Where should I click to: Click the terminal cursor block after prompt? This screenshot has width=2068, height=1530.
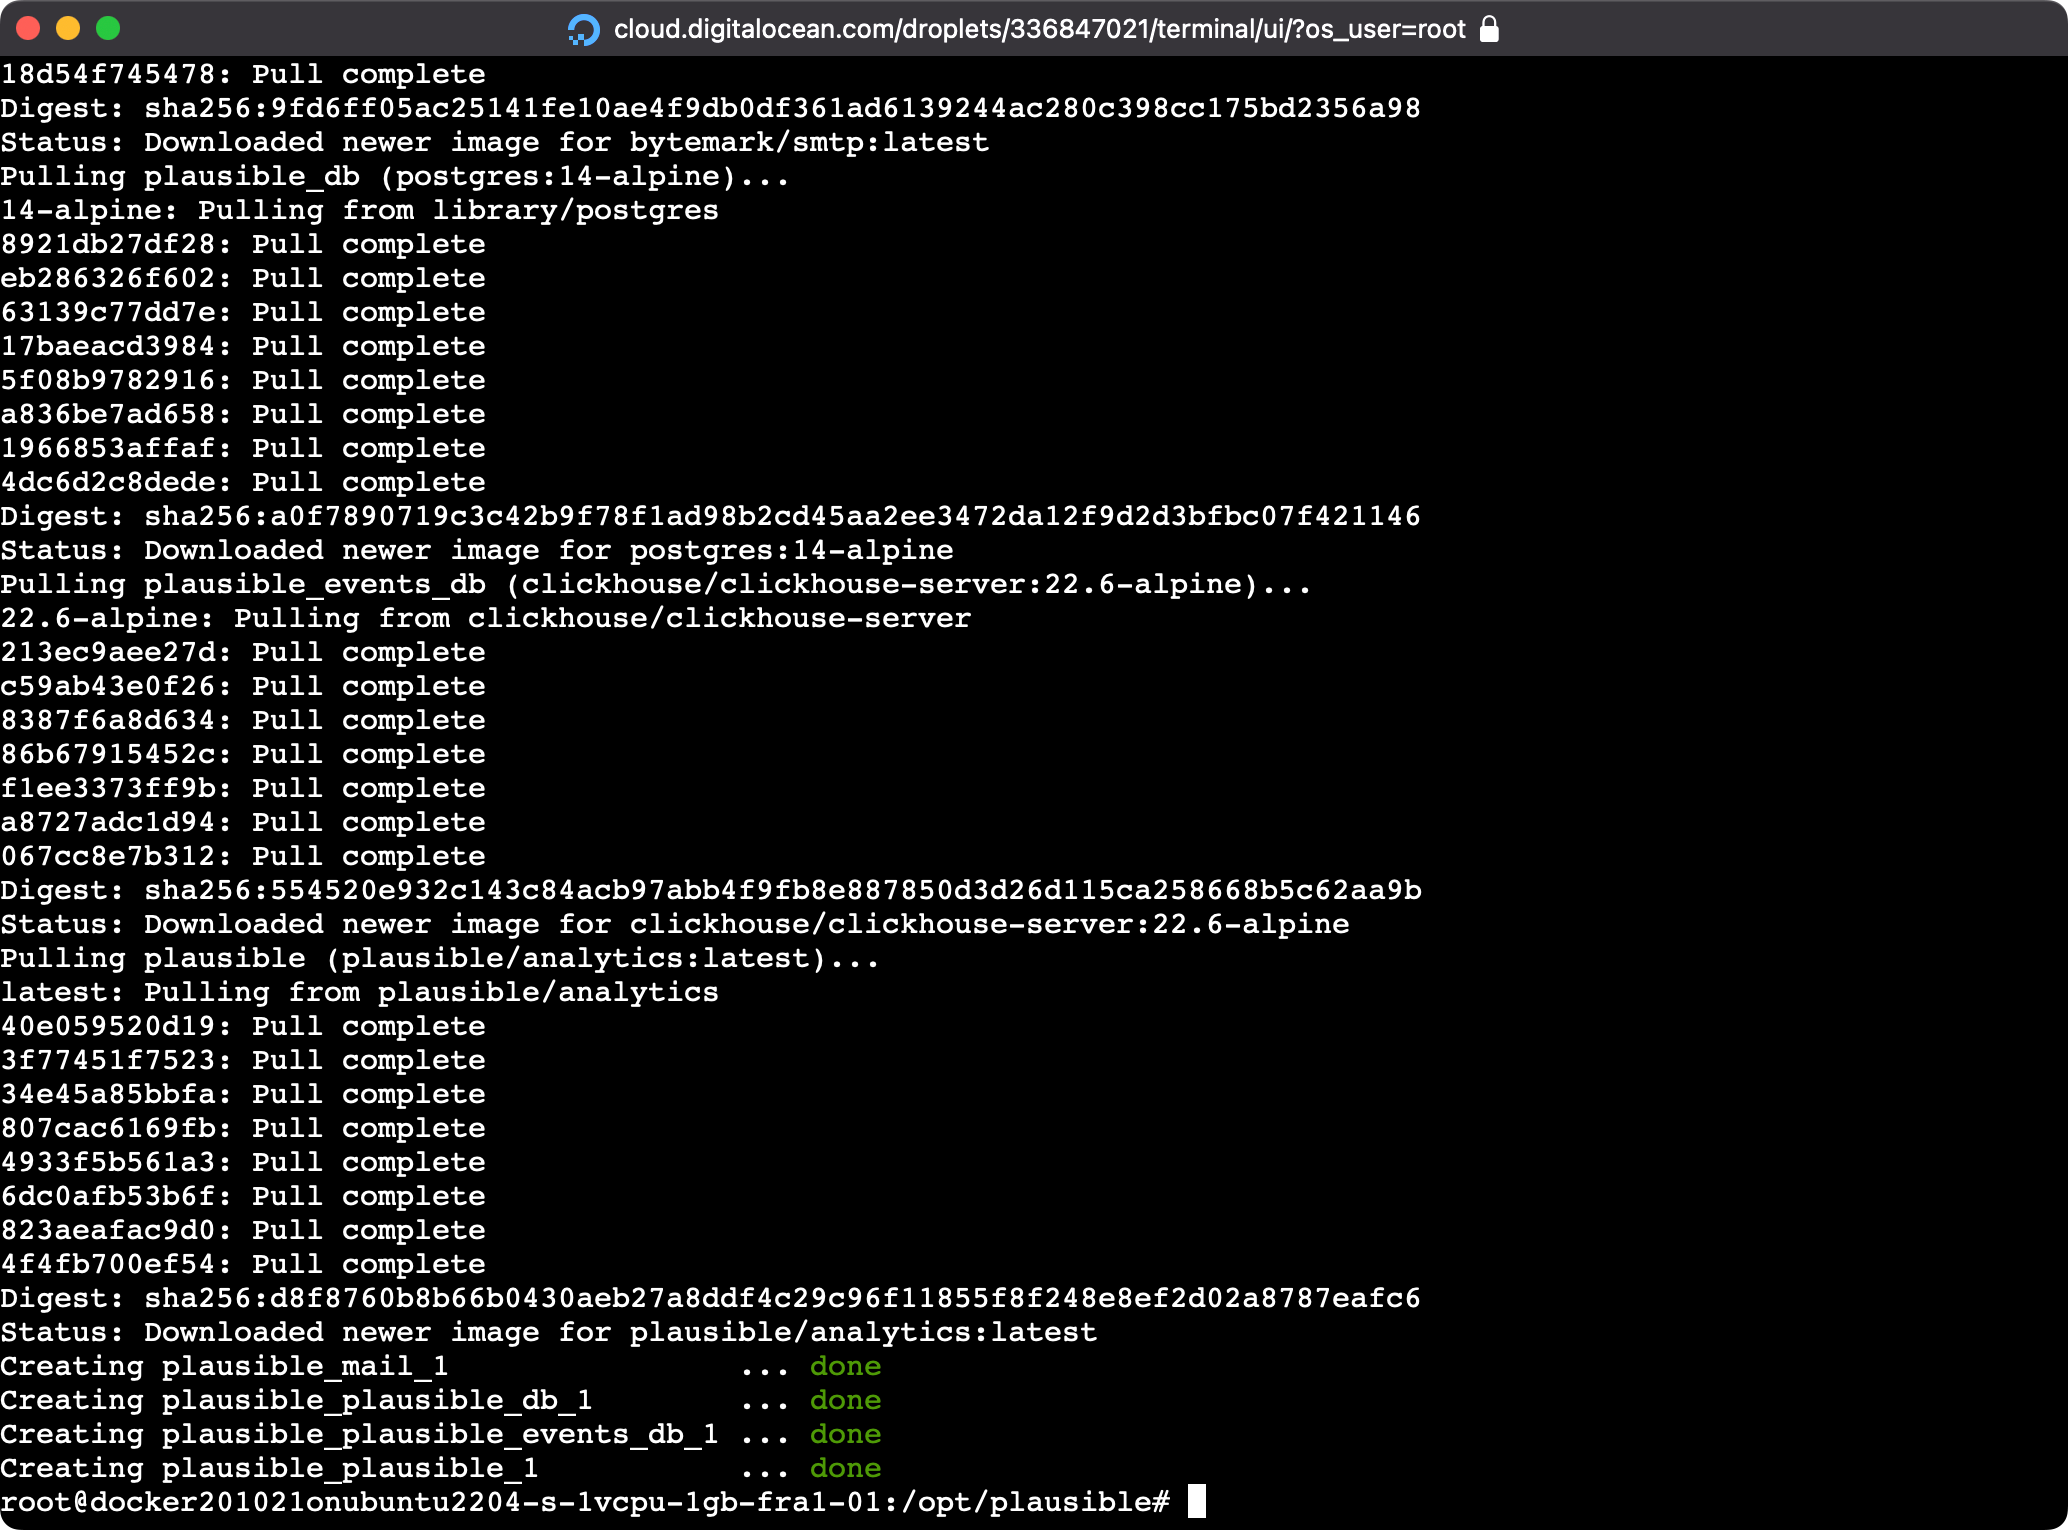point(1196,1501)
